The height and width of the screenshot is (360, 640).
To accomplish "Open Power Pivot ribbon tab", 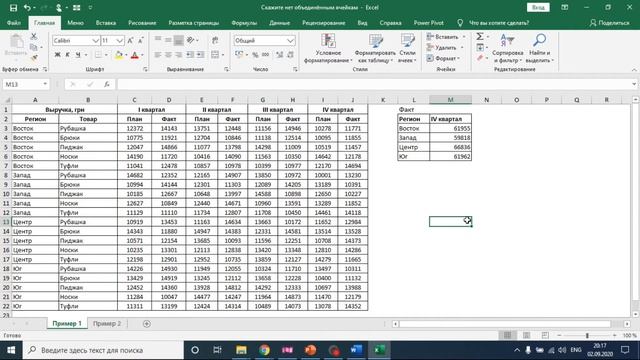I will click(429, 23).
